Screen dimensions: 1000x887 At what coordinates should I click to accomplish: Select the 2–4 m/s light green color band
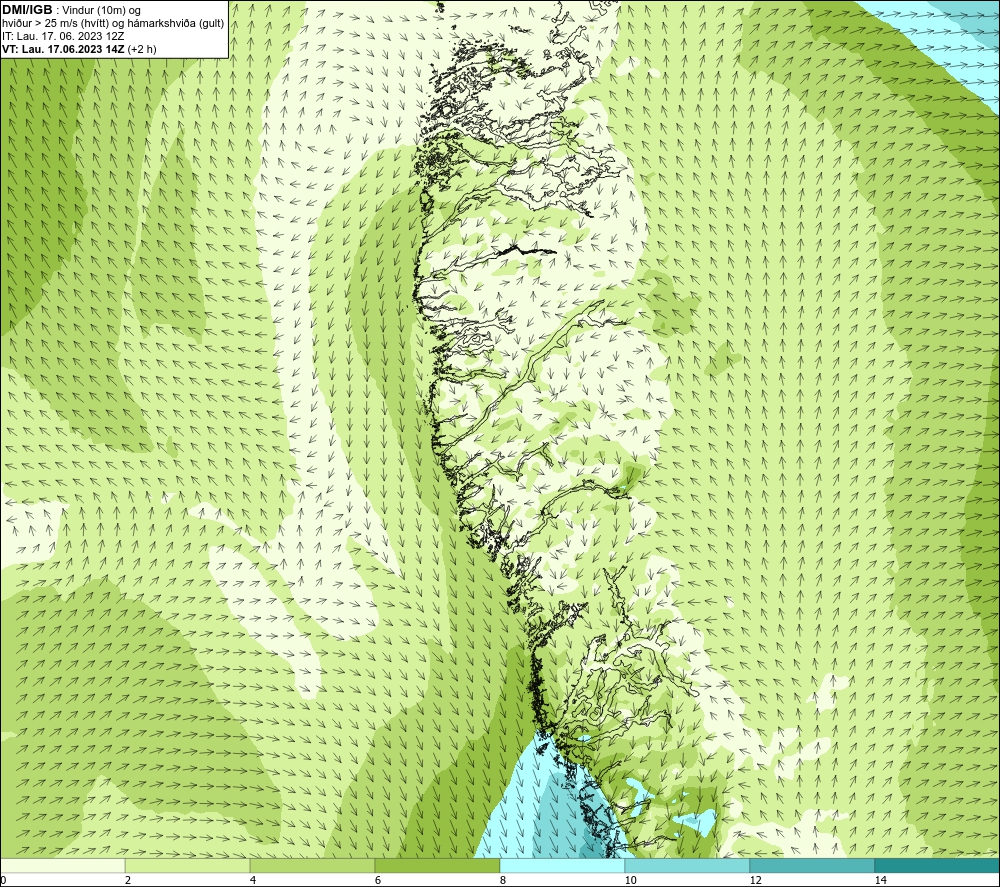(187, 865)
